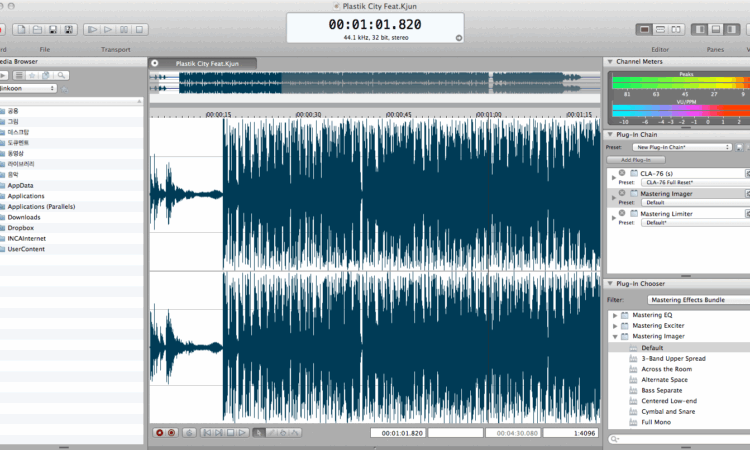This screenshot has height=450, width=750.
Task: Open a file with the Open icon
Action: (39, 30)
